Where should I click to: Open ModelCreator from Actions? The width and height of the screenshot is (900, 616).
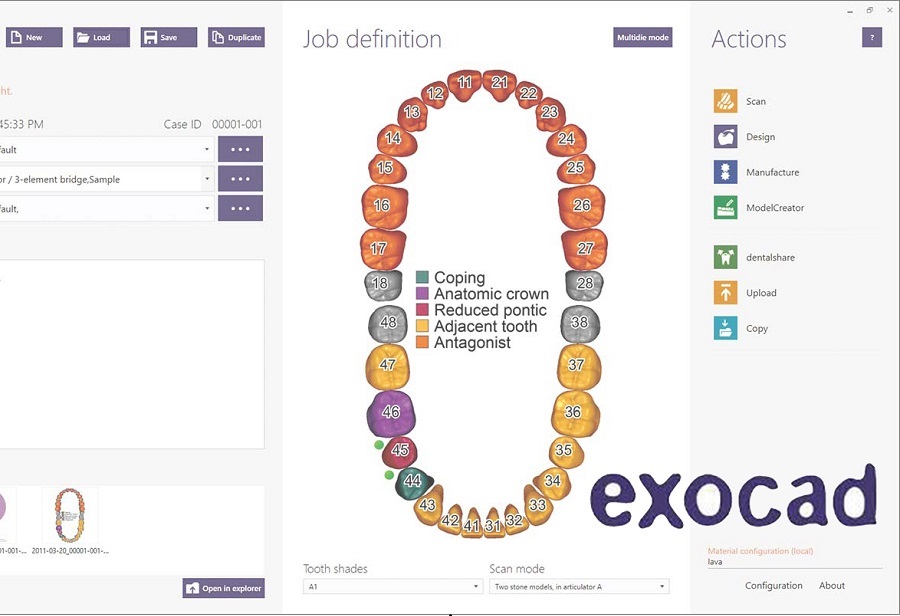coord(759,208)
